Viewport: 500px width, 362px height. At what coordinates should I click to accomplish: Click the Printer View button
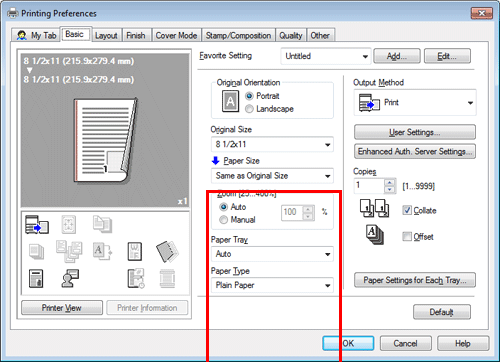pyautogui.click(x=62, y=308)
